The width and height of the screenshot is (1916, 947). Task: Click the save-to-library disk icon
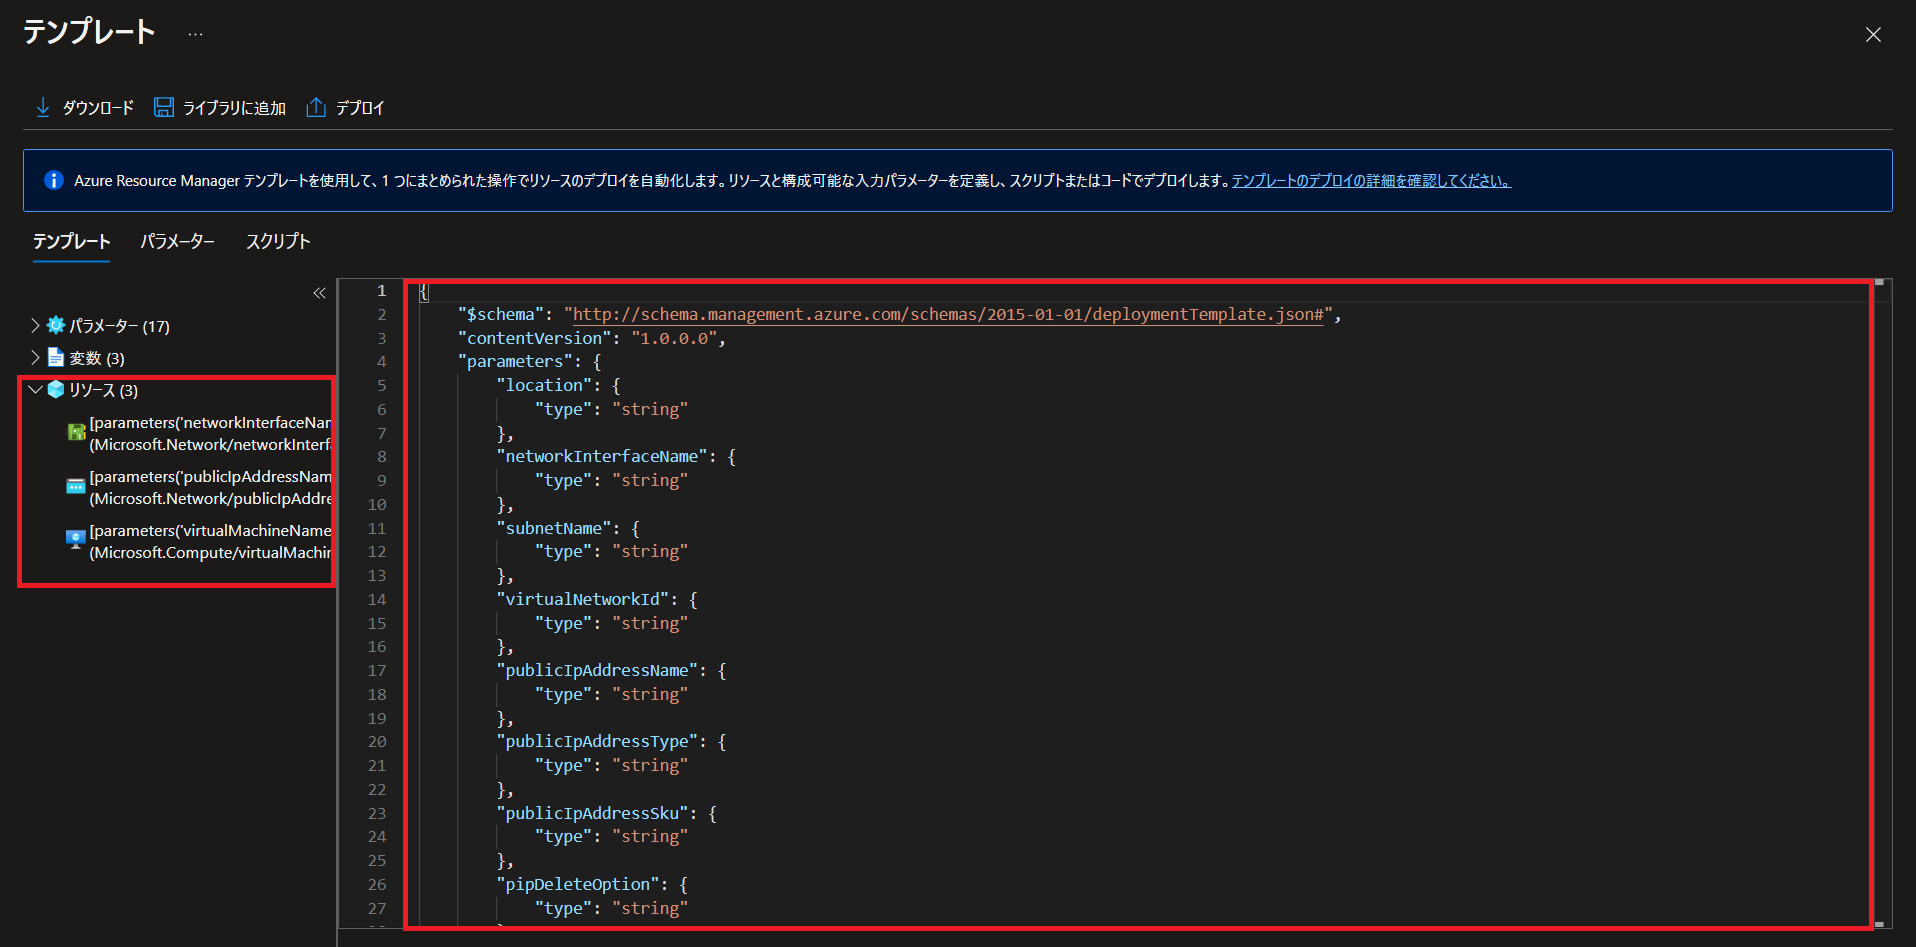(164, 107)
